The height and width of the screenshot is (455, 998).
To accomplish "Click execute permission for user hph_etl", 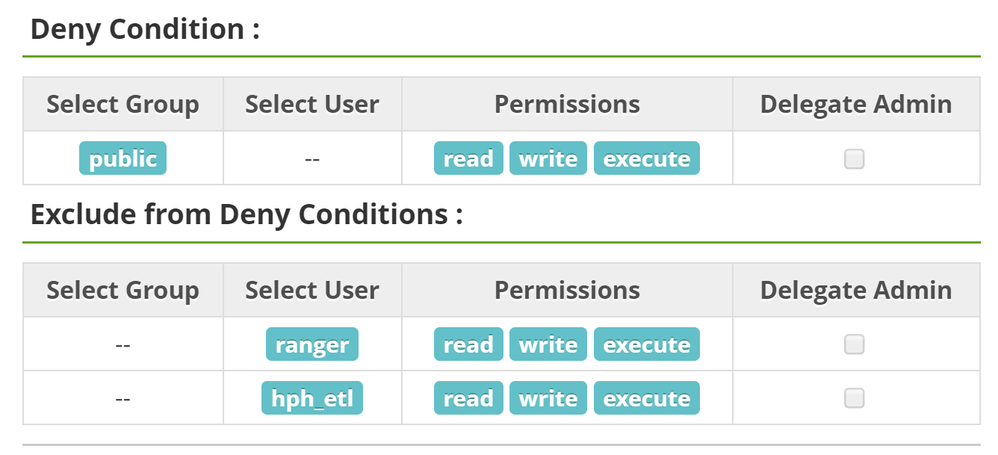I will coord(647,398).
